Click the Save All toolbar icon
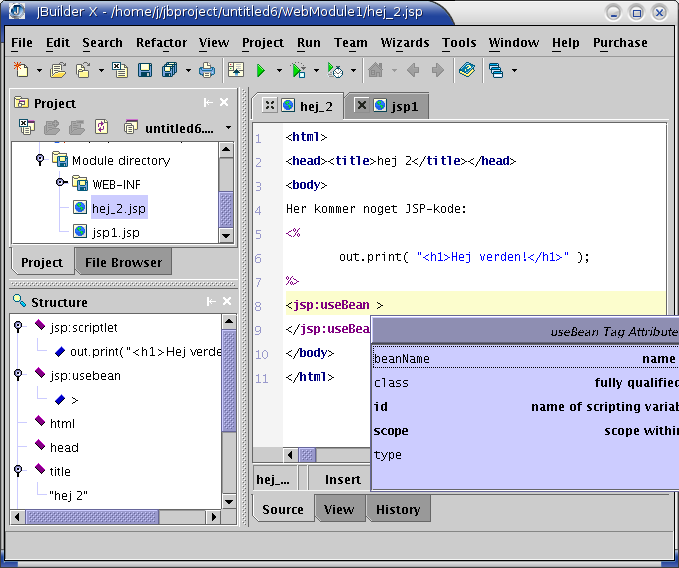The width and height of the screenshot is (679, 568). click(x=169, y=71)
